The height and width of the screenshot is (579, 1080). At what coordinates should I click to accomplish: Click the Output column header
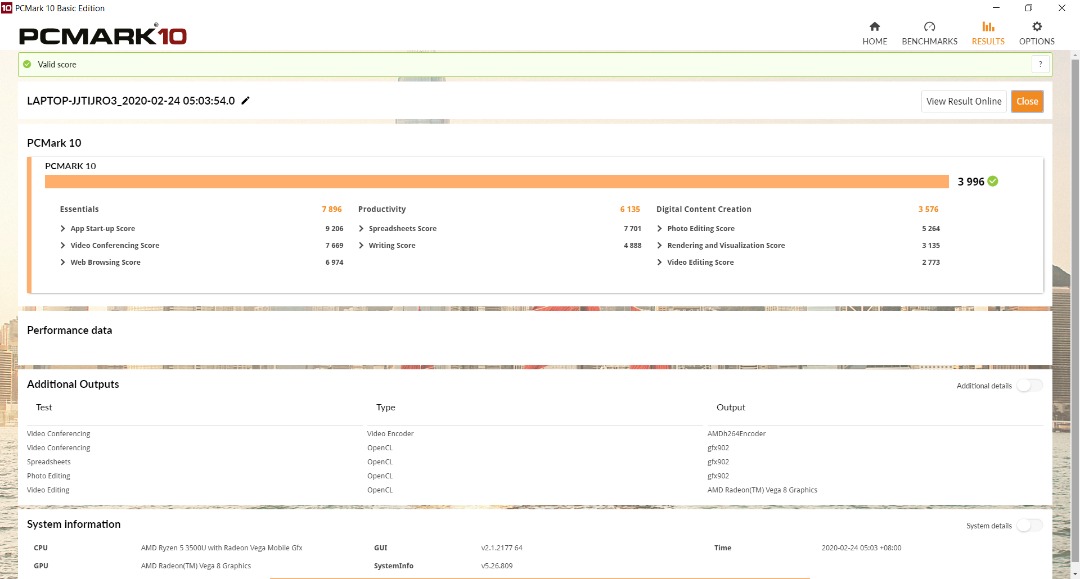click(730, 408)
